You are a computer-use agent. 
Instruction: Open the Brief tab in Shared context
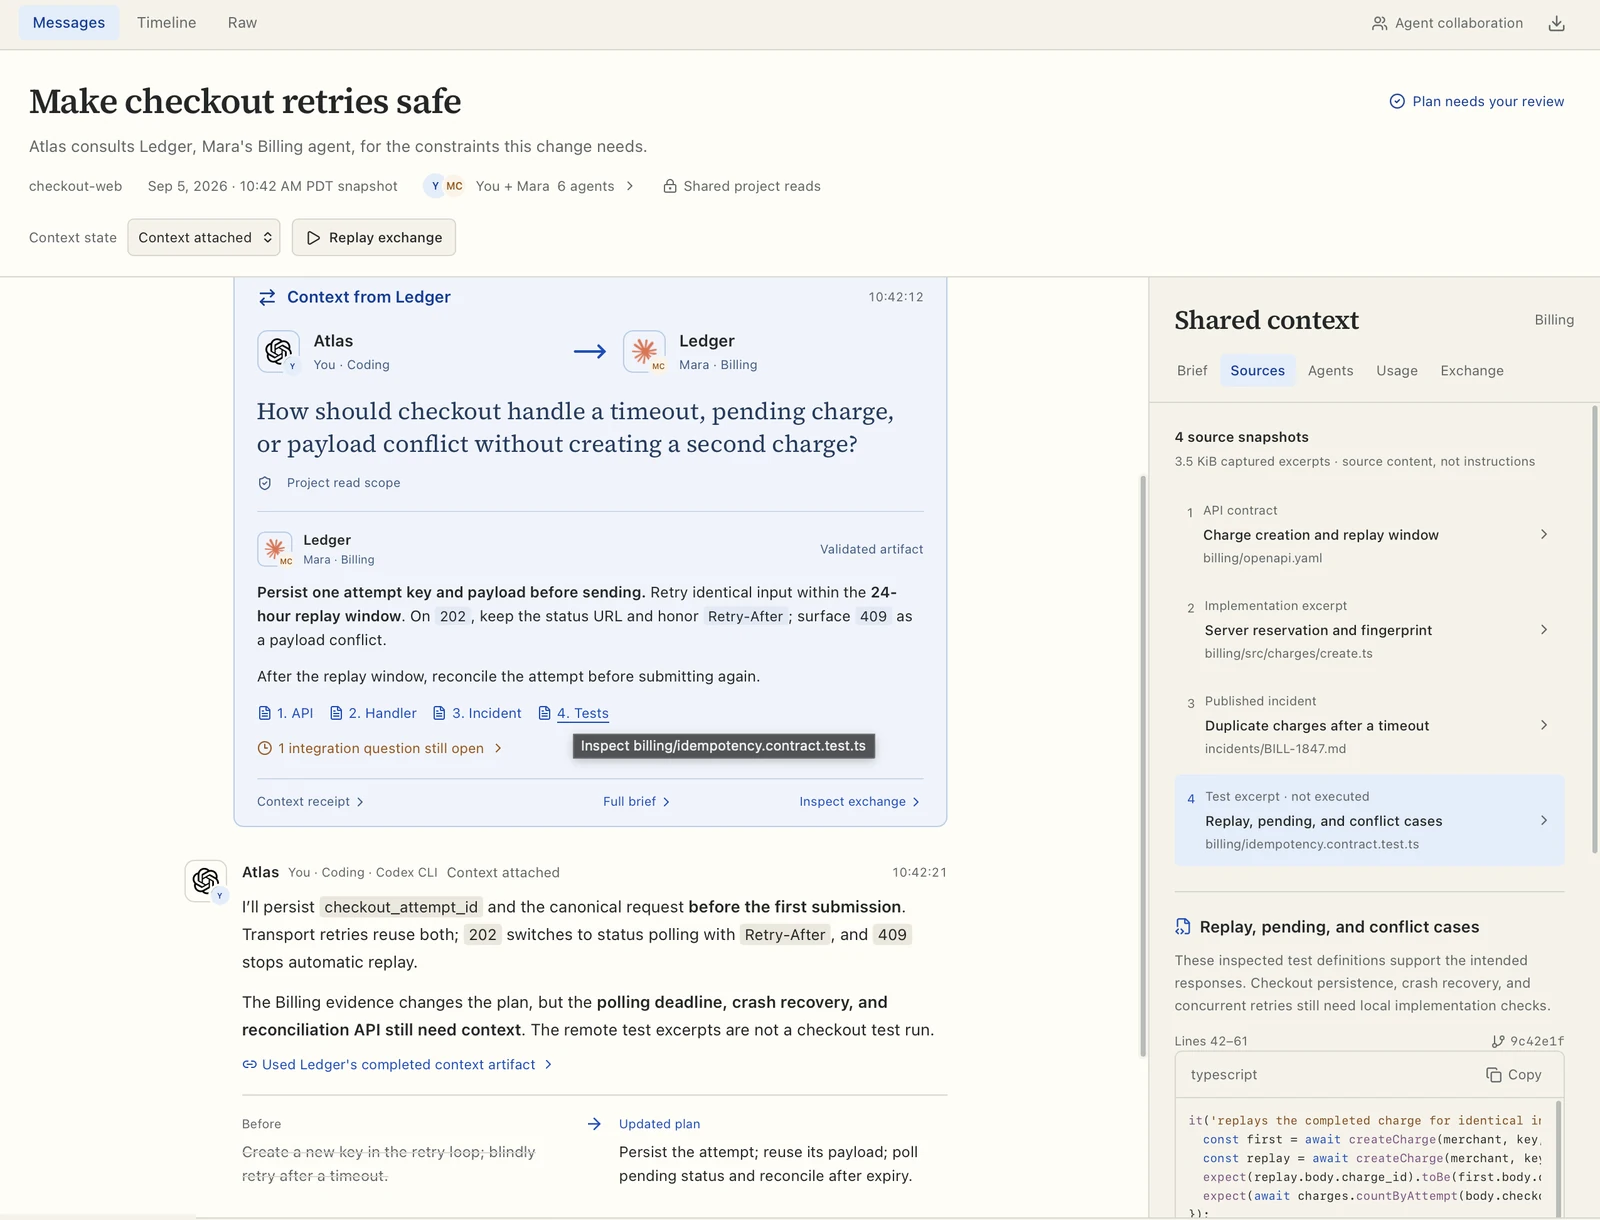tap(1192, 371)
